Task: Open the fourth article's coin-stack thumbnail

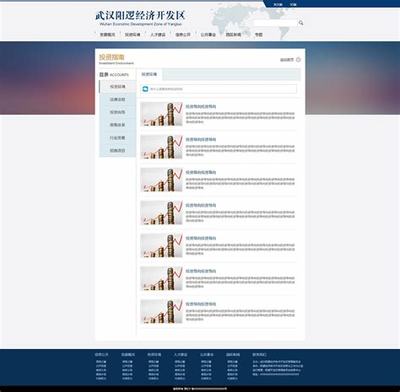Action: [x=161, y=213]
